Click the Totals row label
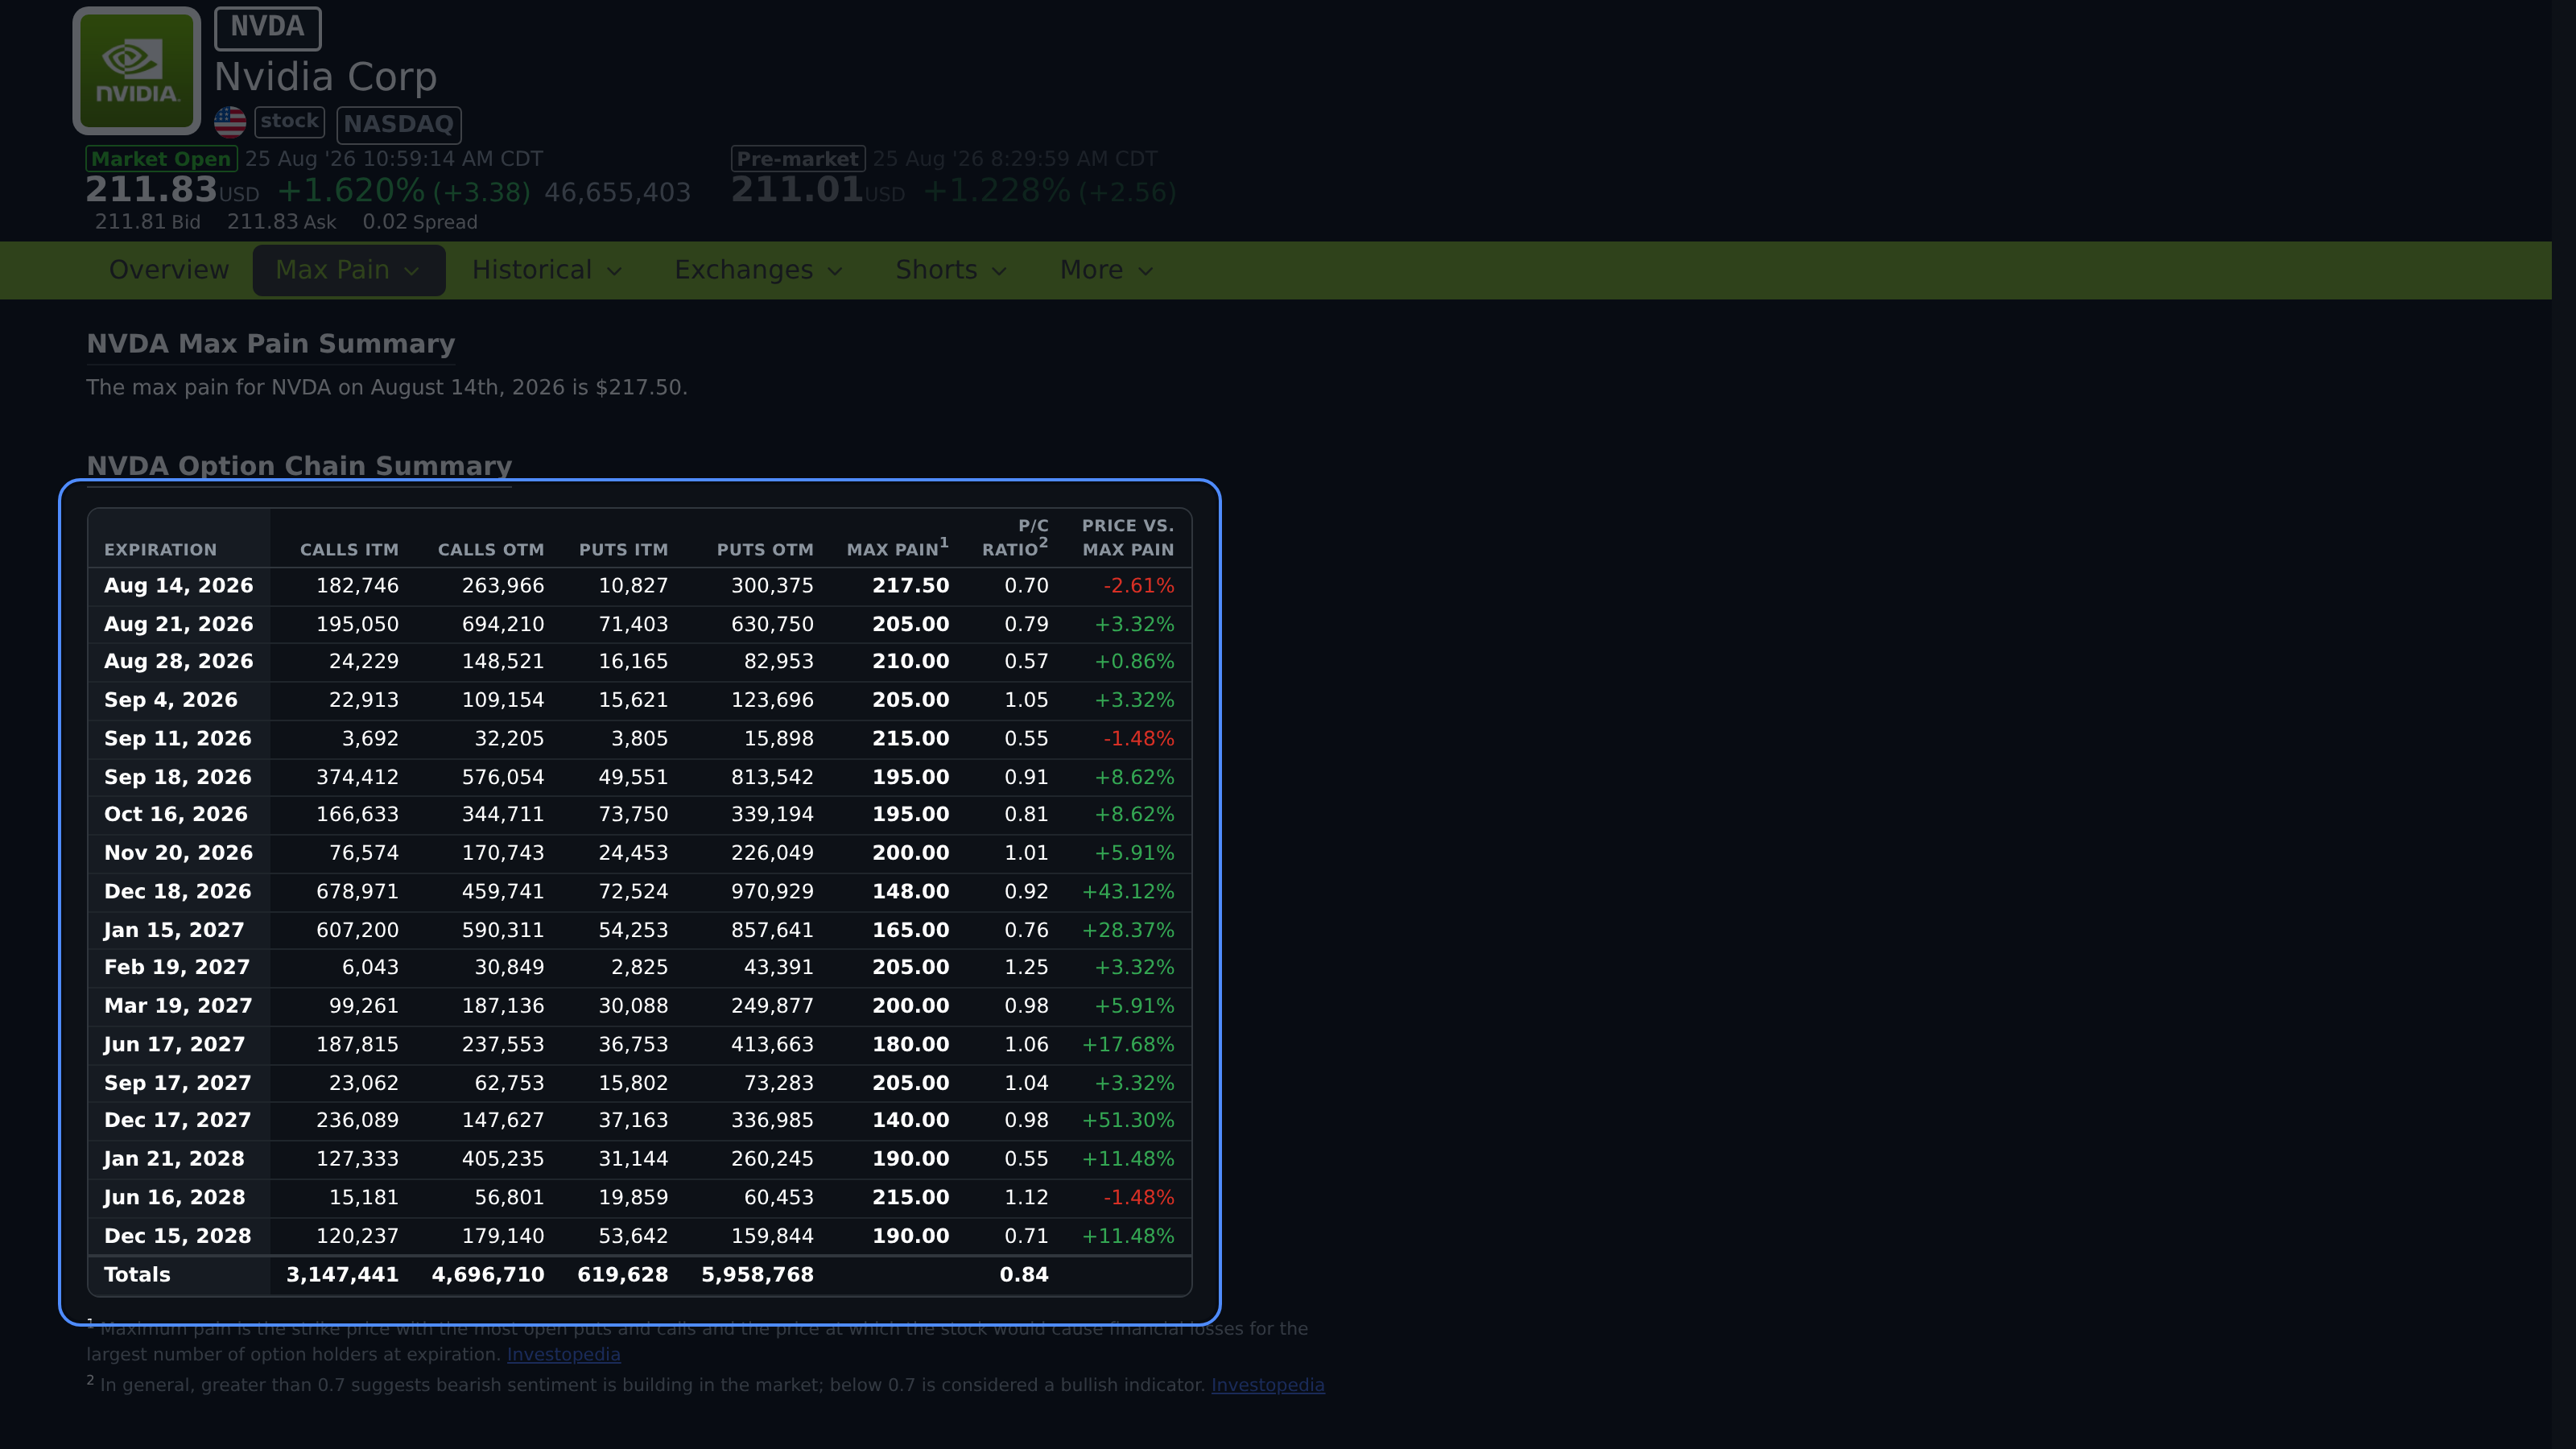The width and height of the screenshot is (2576, 1449). (x=137, y=1275)
